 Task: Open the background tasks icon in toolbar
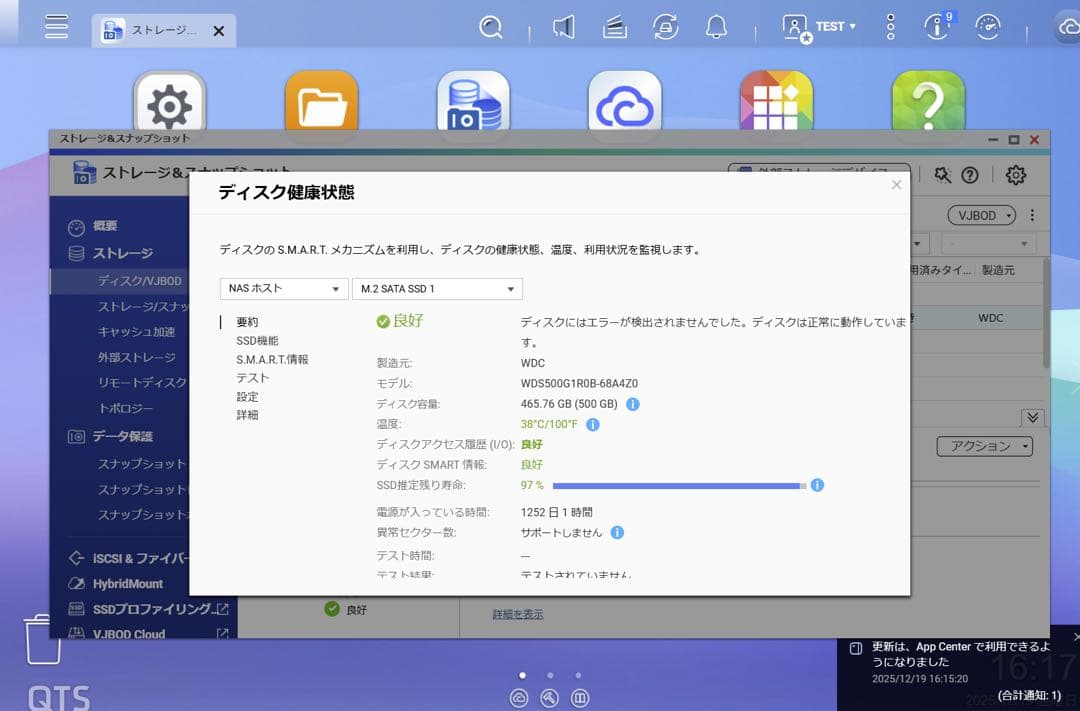click(665, 26)
